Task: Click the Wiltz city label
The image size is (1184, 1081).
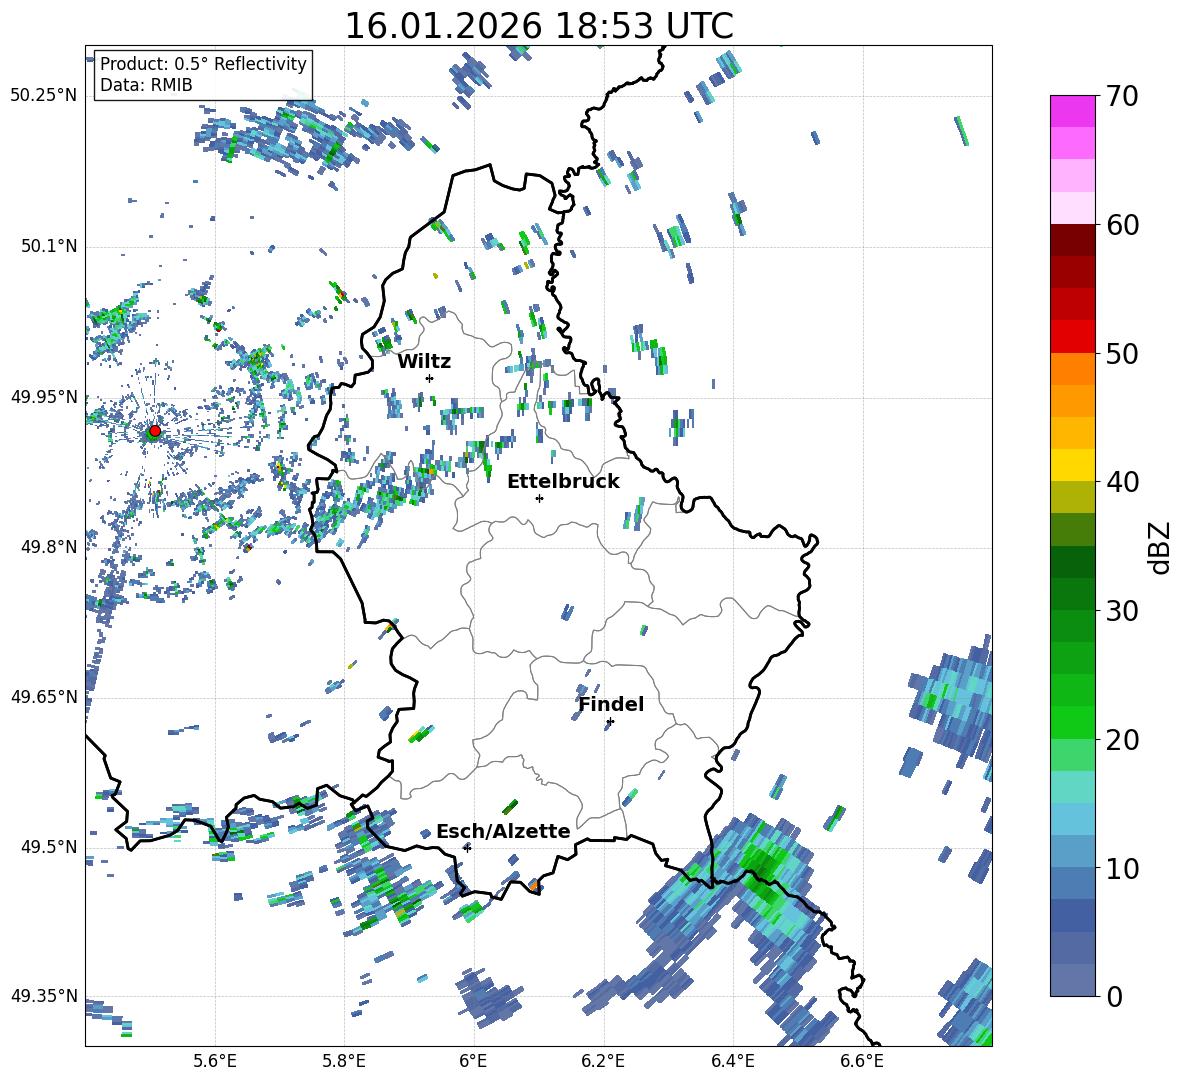Action: (424, 362)
